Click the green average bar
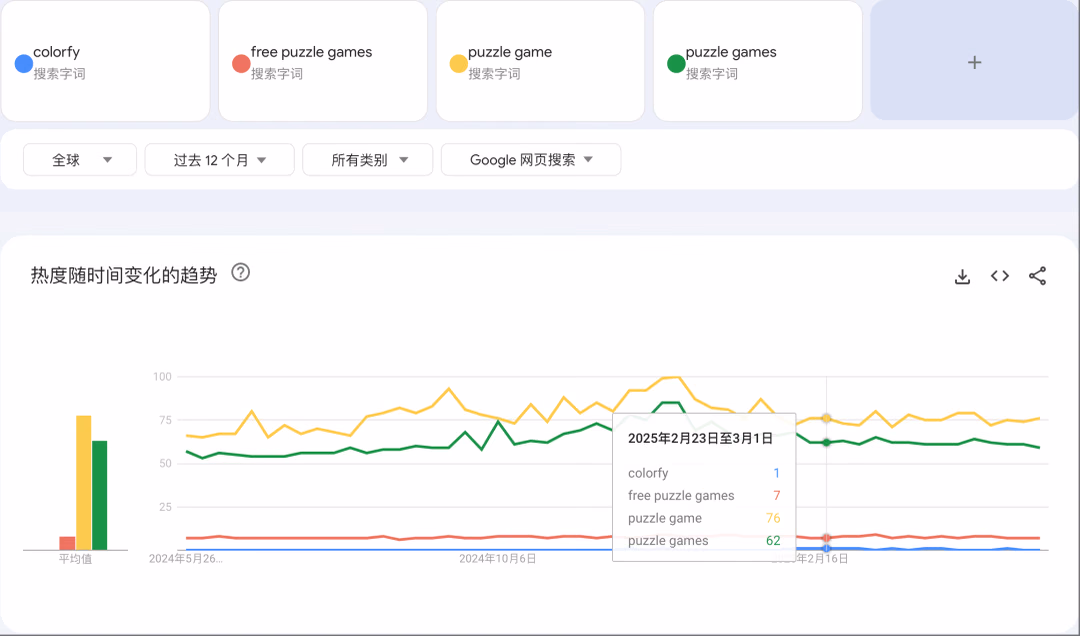The width and height of the screenshot is (1080, 636). (x=100, y=495)
